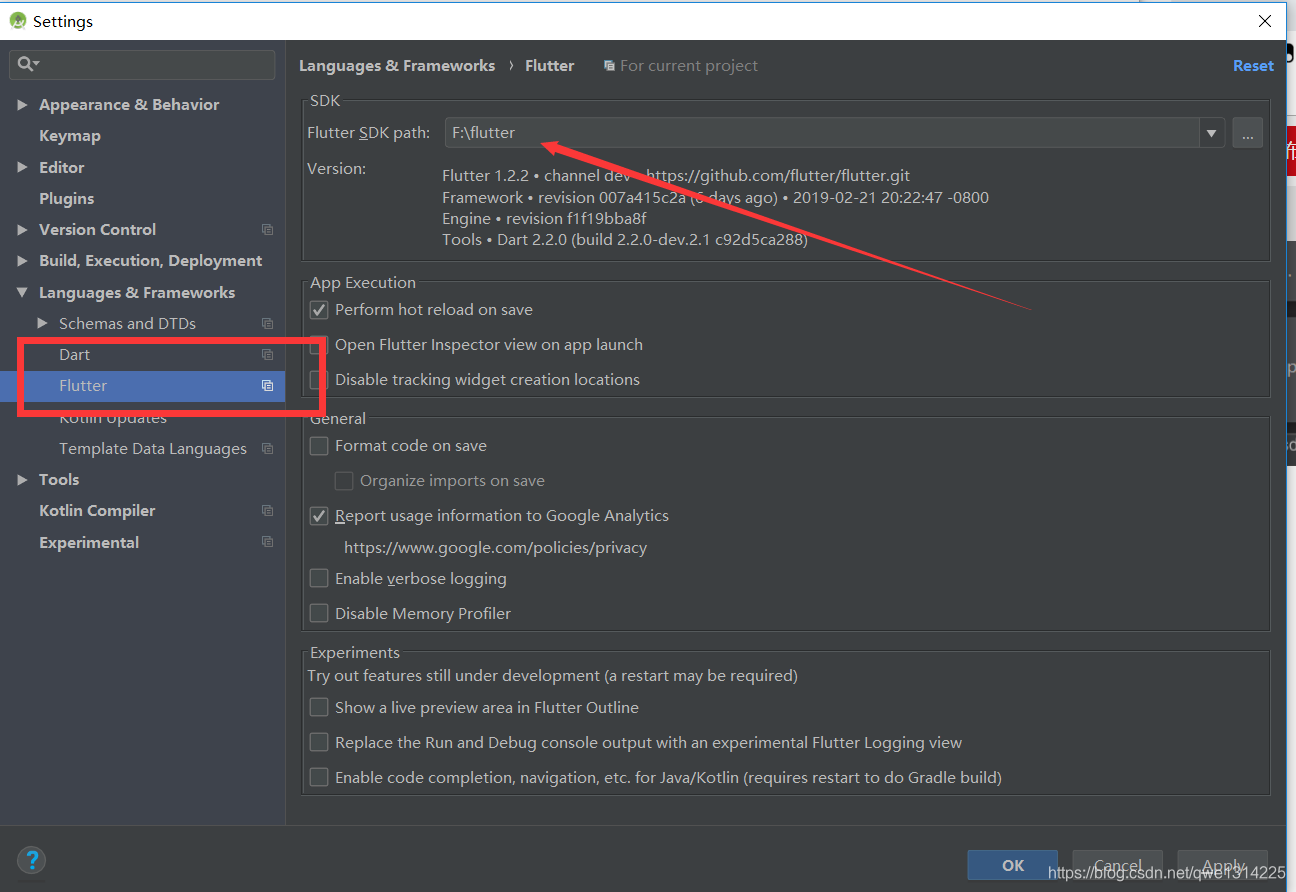Screen dimensions: 1296x892
Task: Browse for Flutter SDK path with ellipsis button
Action: coord(1247,132)
